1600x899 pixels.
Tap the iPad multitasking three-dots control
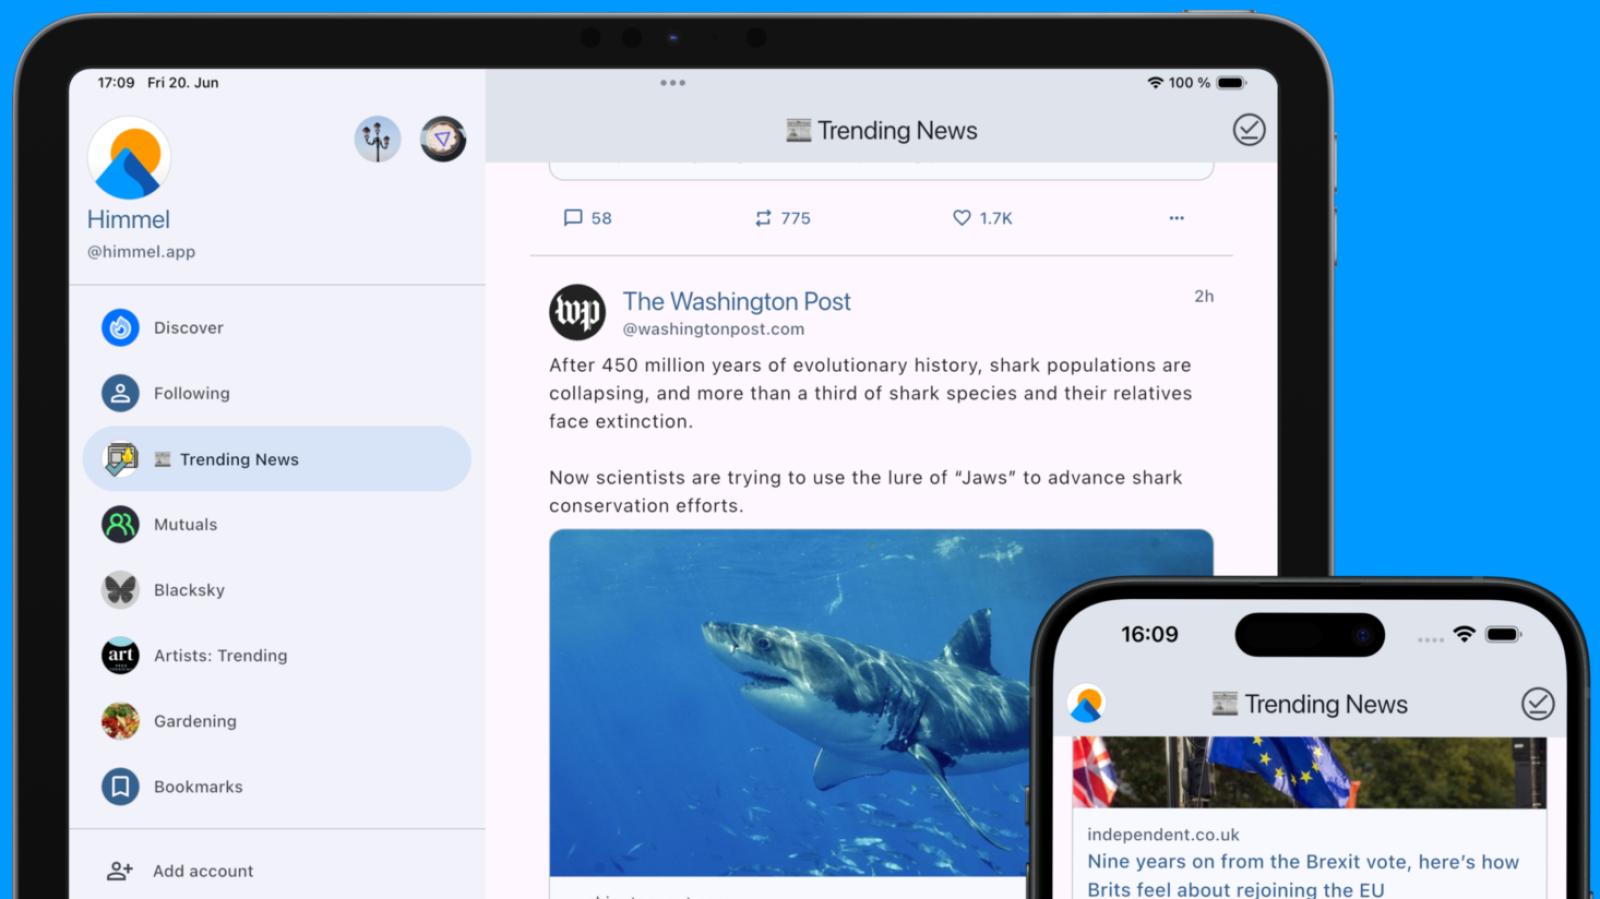[673, 83]
